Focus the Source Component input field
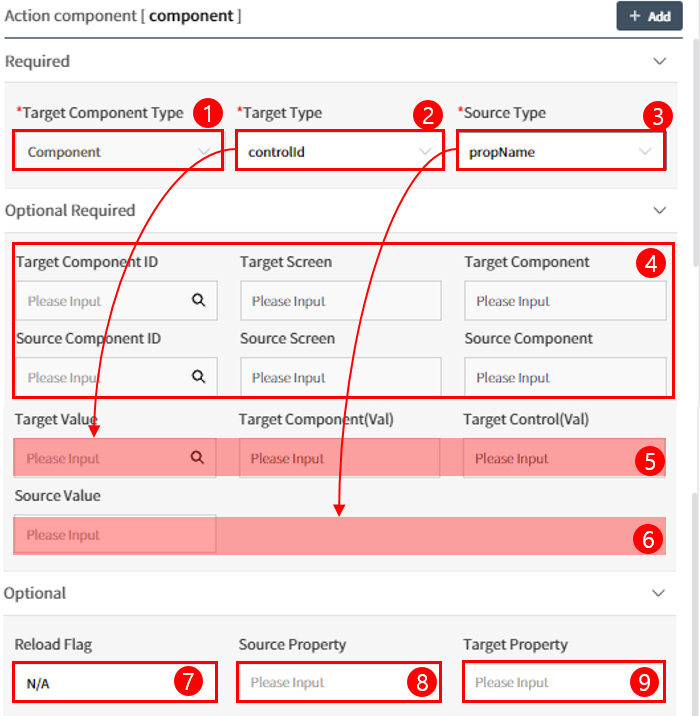This screenshot has width=700, height=716. (565, 377)
